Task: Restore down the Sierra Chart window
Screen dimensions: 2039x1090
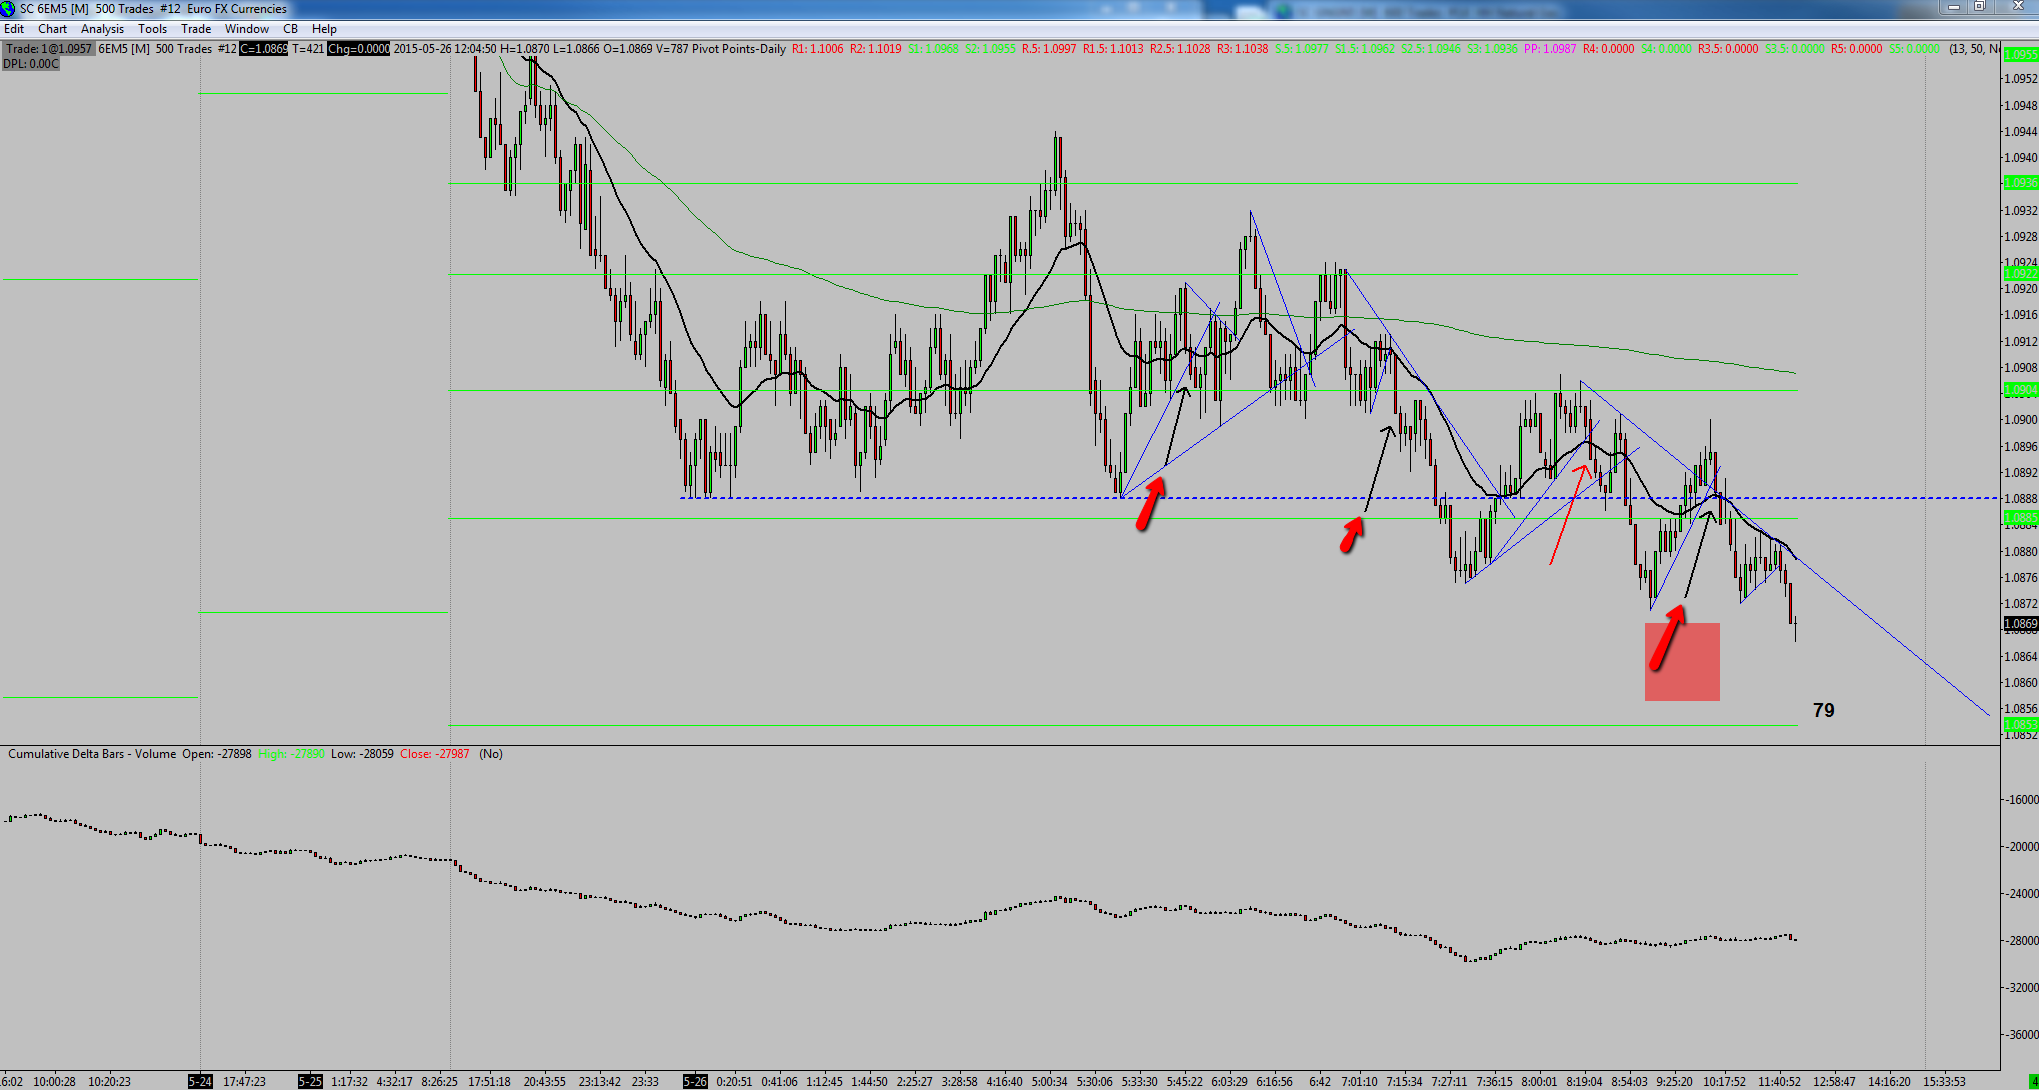Action: pos(1979,7)
